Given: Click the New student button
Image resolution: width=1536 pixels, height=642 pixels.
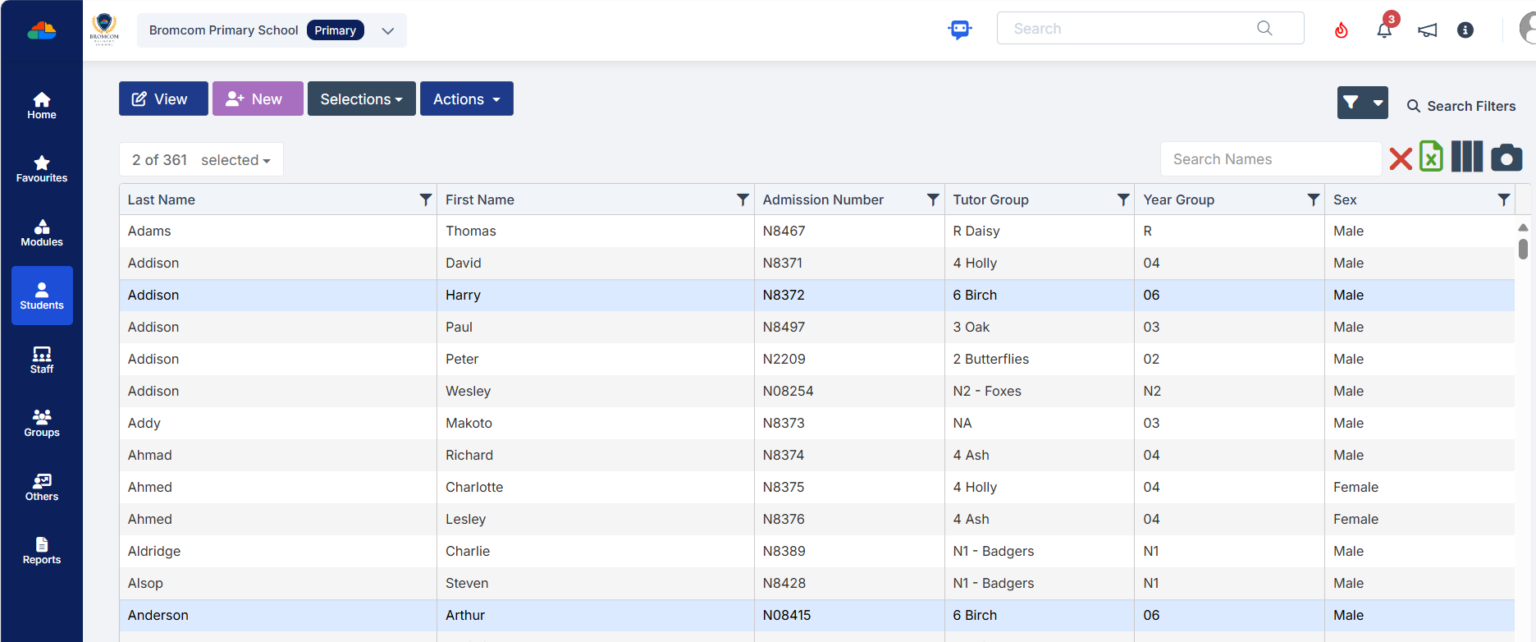Looking at the screenshot, I should [x=257, y=99].
